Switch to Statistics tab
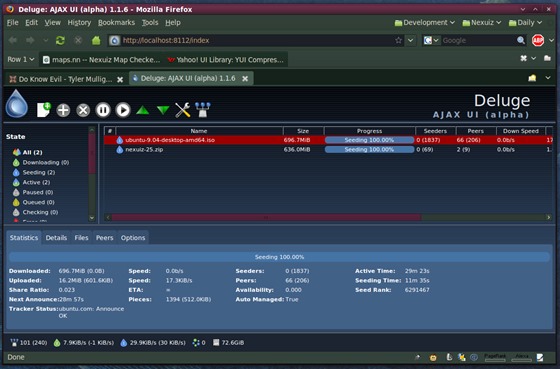The width and height of the screenshot is (560, 369). tap(24, 238)
